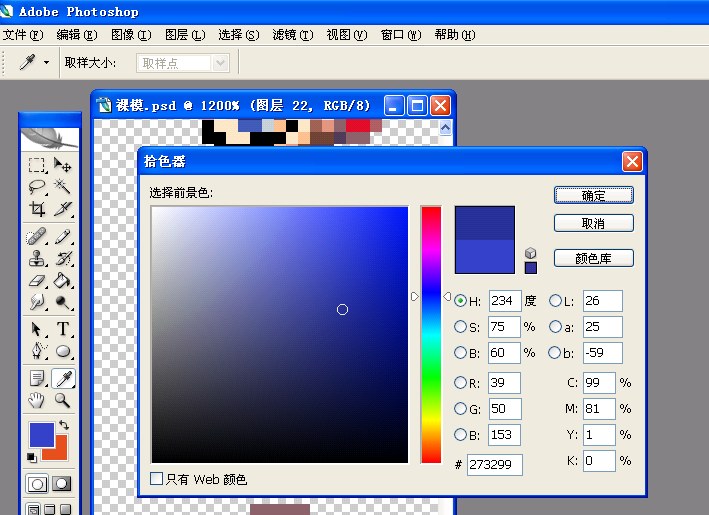Select the Dodge tool
The image size is (709, 515).
62,302
